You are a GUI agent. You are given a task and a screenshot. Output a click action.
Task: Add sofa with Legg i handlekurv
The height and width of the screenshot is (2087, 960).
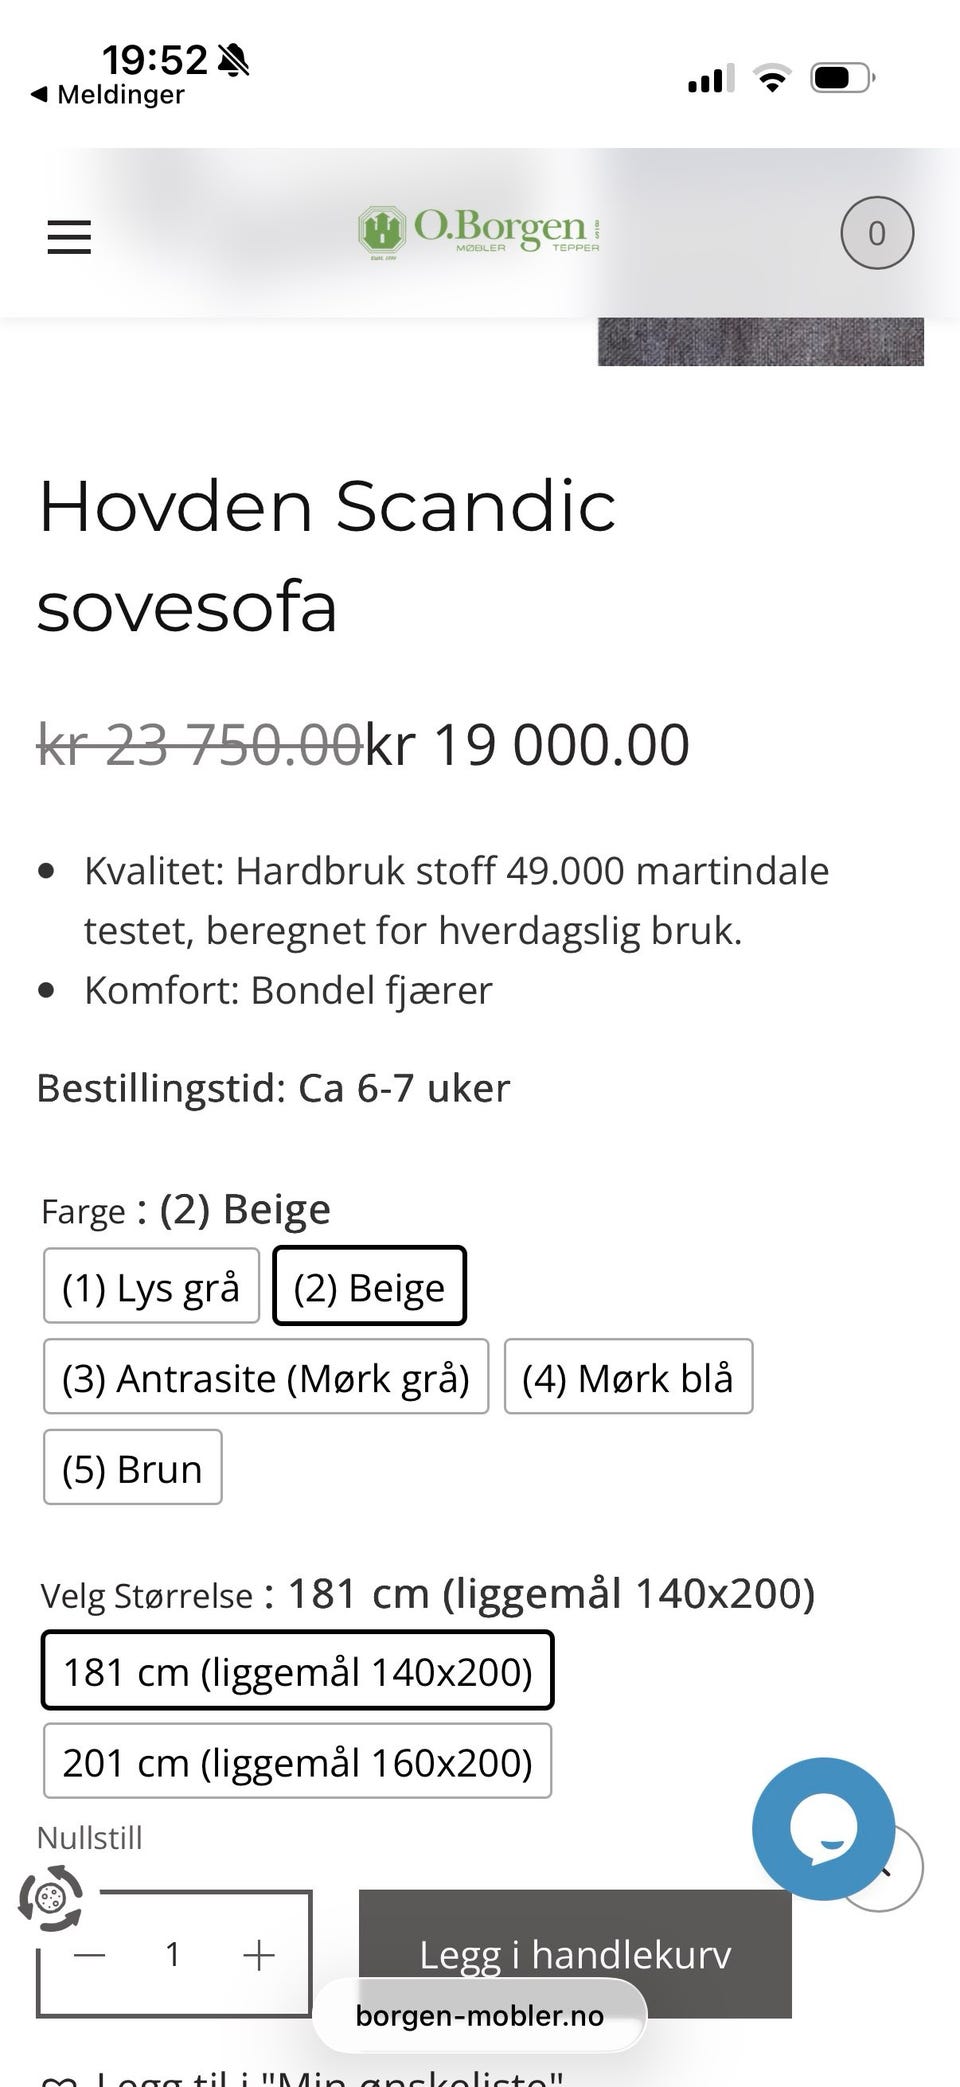click(x=575, y=1953)
